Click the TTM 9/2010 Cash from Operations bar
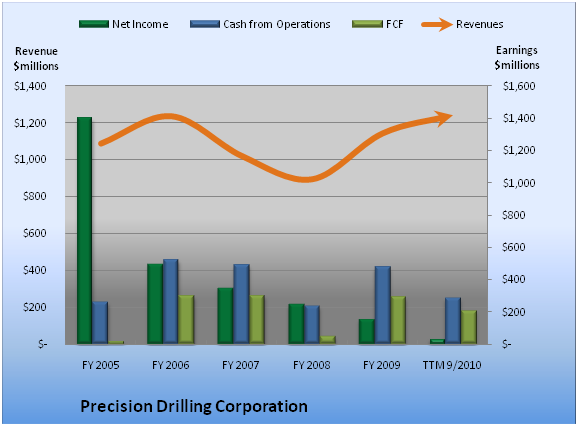This screenshot has width=578, height=426. tap(453, 321)
